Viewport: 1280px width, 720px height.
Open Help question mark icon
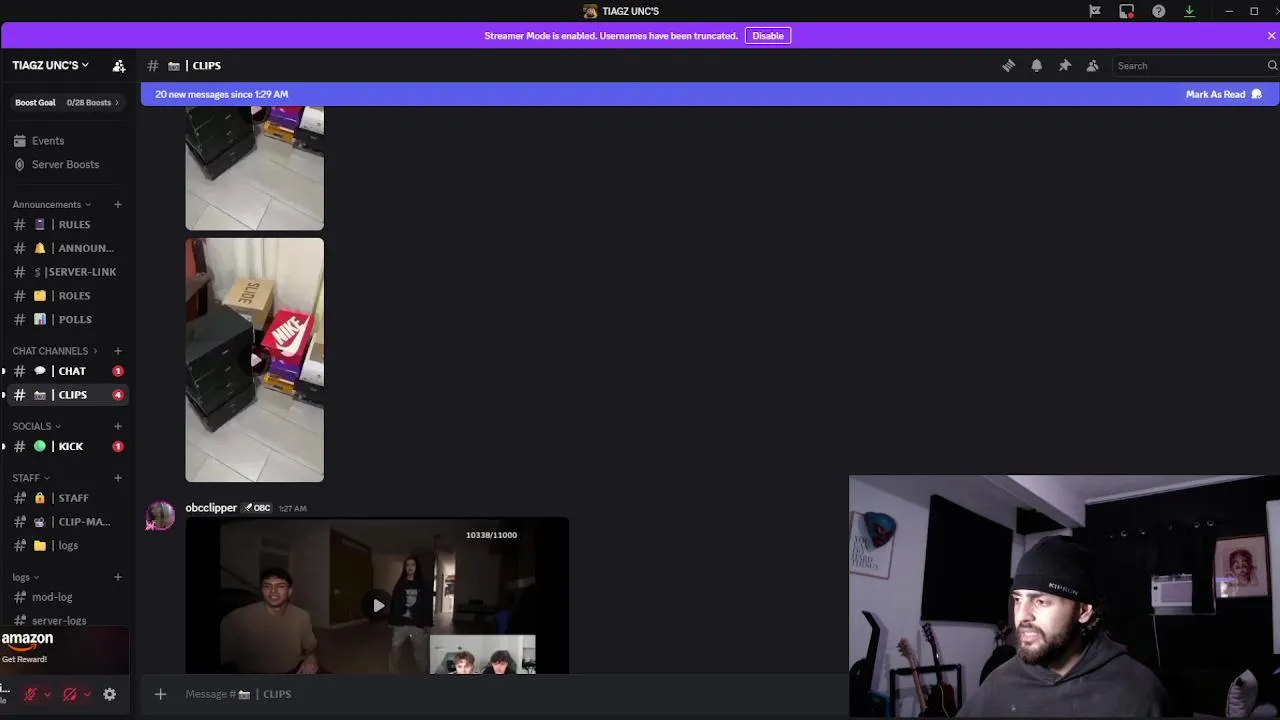1158,11
